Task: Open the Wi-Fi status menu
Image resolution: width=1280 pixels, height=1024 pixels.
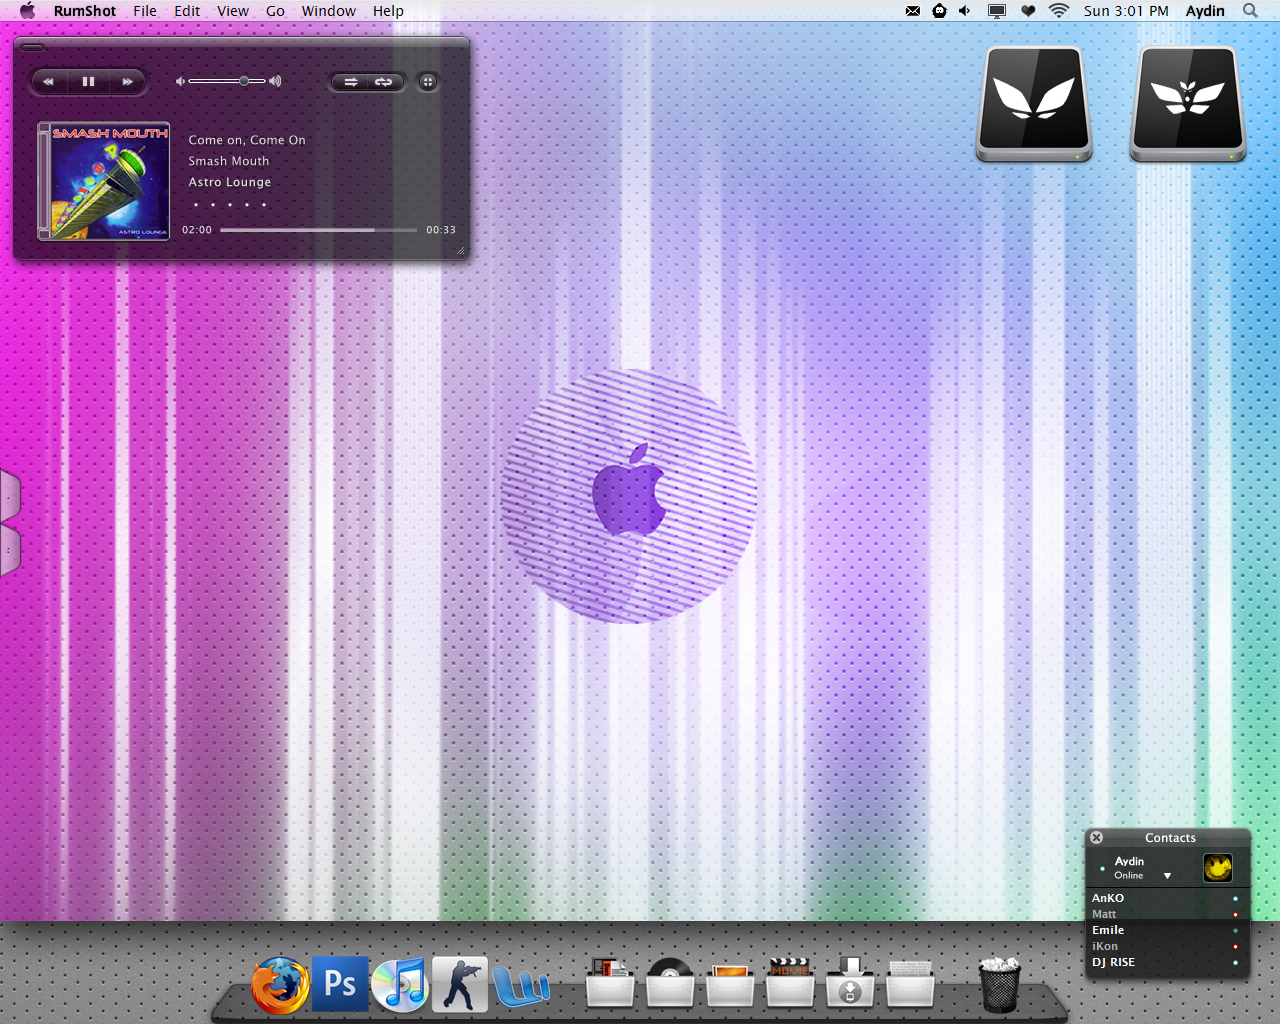Action: click(x=1058, y=11)
